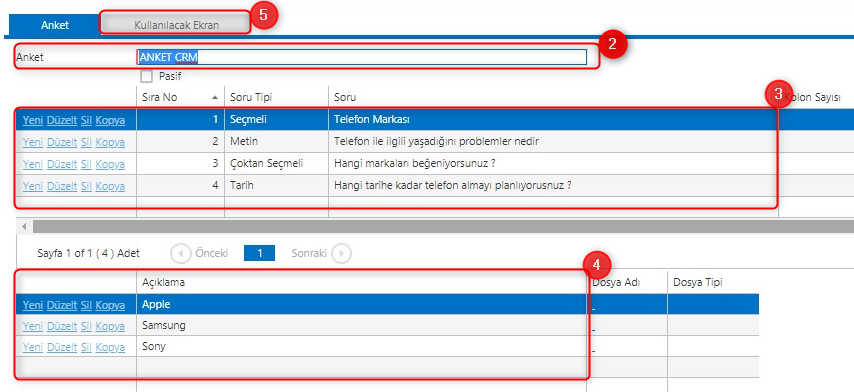Click Kopya in the Apple row
The image size is (854, 392).
pyautogui.click(x=110, y=305)
